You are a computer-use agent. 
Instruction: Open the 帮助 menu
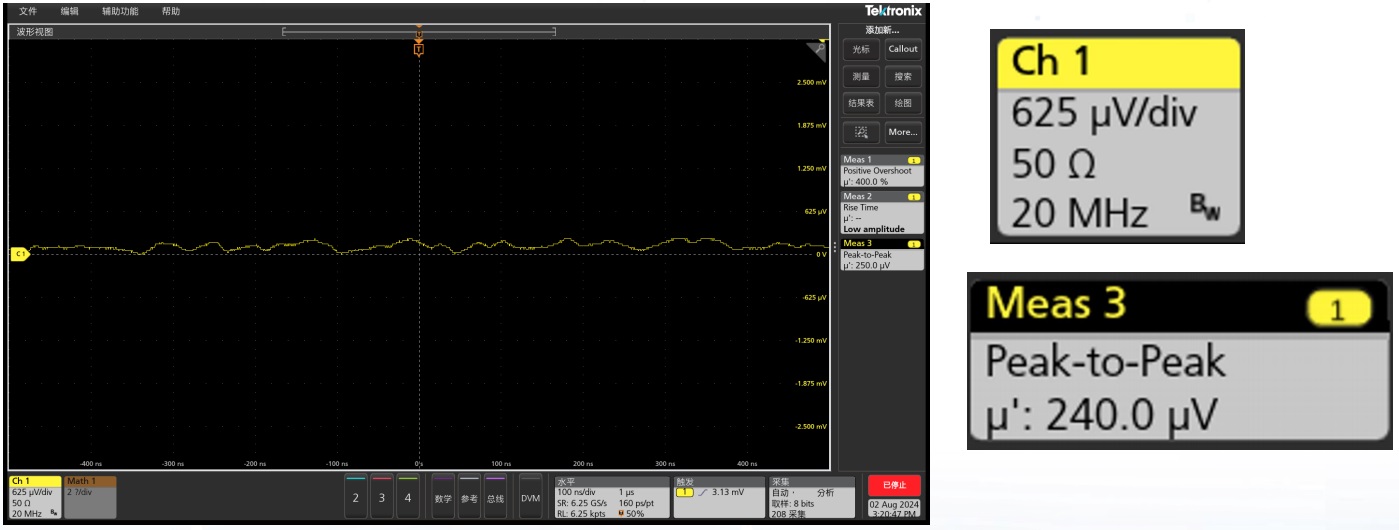point(171,10)
